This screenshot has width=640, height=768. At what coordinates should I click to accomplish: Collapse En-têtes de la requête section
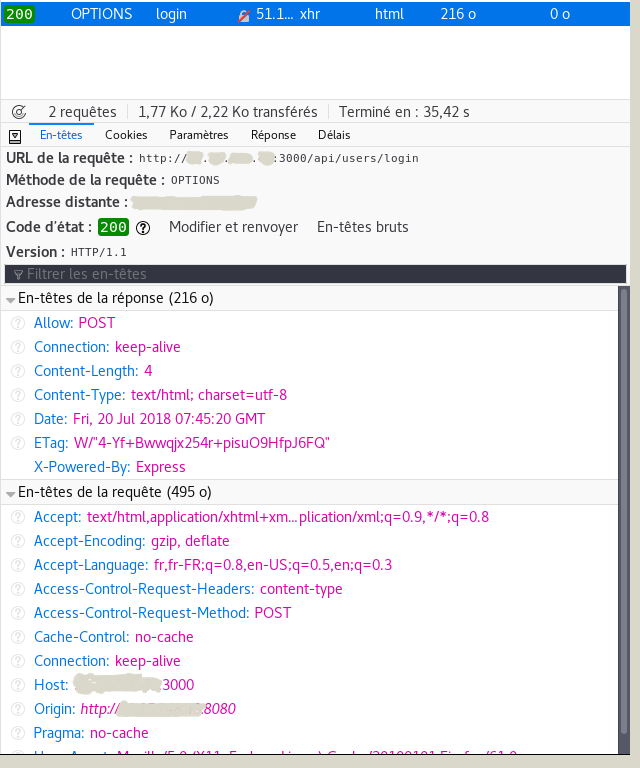pos(10,493)
